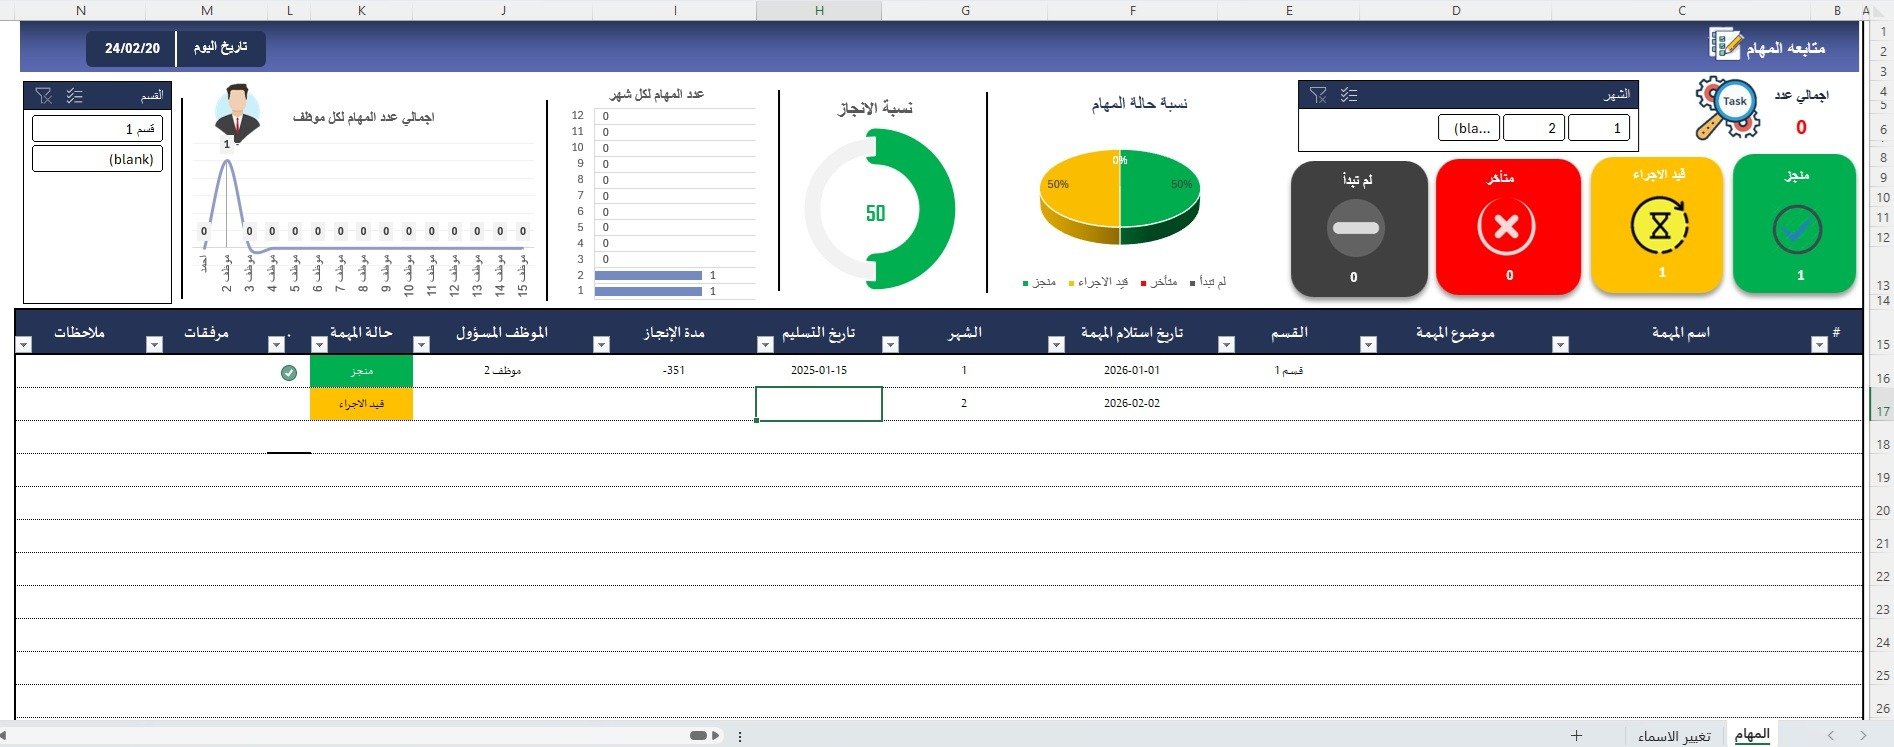The image size is (1894, 747).
Task: Clear the القسم slicer filter icon
Action: 43,96
